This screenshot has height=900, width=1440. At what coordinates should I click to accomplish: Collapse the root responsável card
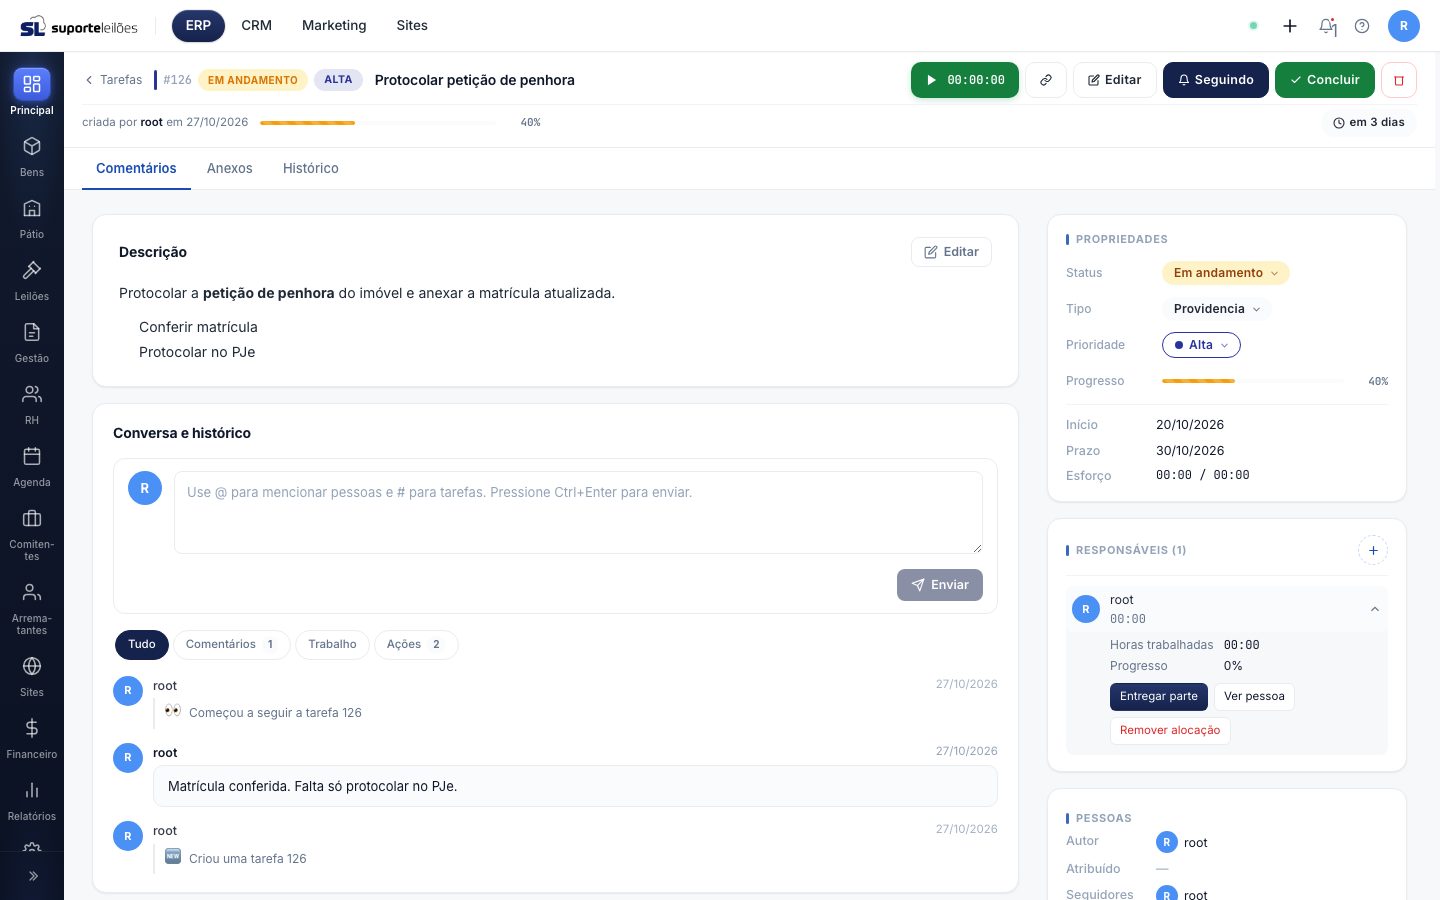(x=1375, y=609)
